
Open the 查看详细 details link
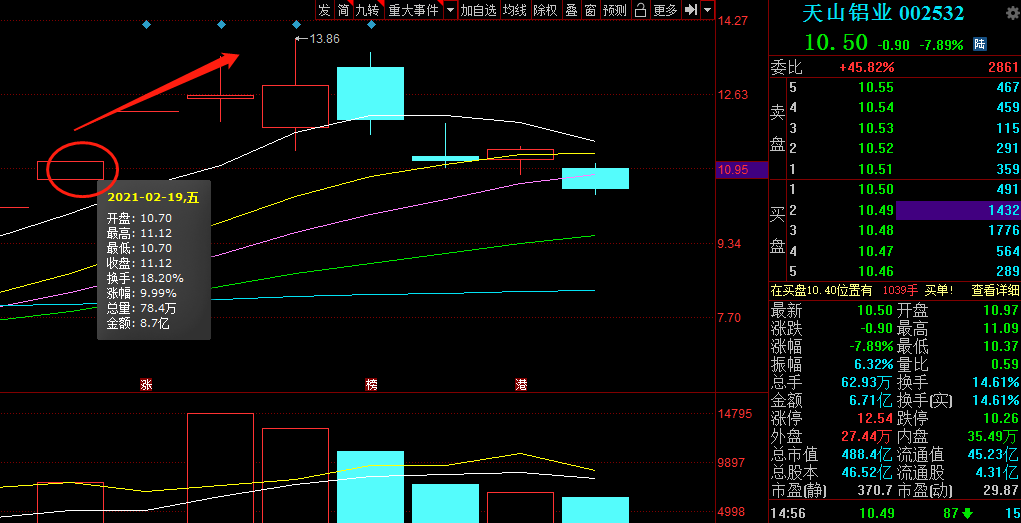tap(995, 290)
